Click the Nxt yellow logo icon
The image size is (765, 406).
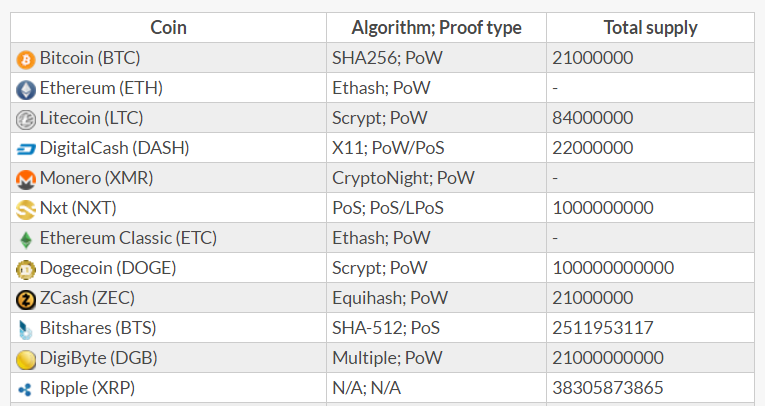pyautogui.click(x=26, y=210)
